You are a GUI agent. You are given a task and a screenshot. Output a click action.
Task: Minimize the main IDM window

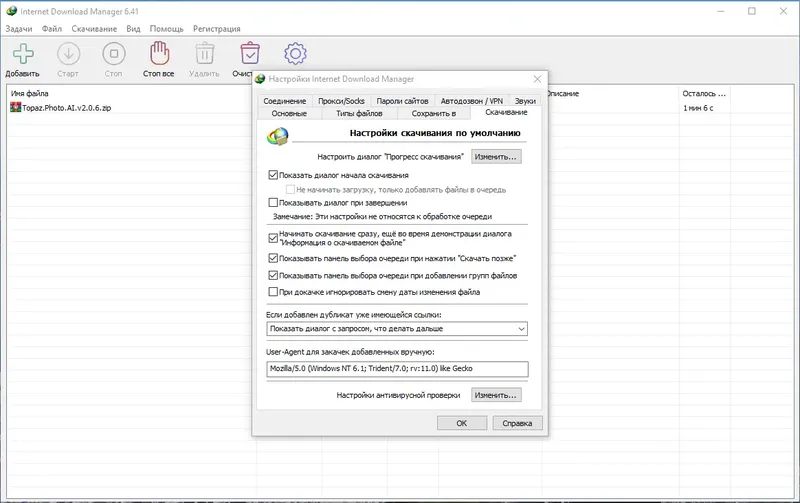click(721, 11)
